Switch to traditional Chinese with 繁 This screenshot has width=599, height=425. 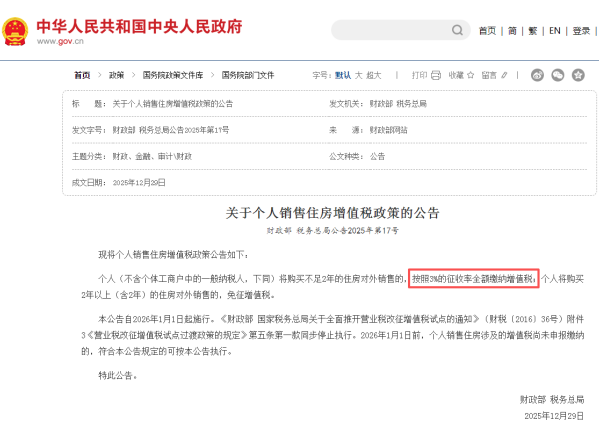coord(533,31)
